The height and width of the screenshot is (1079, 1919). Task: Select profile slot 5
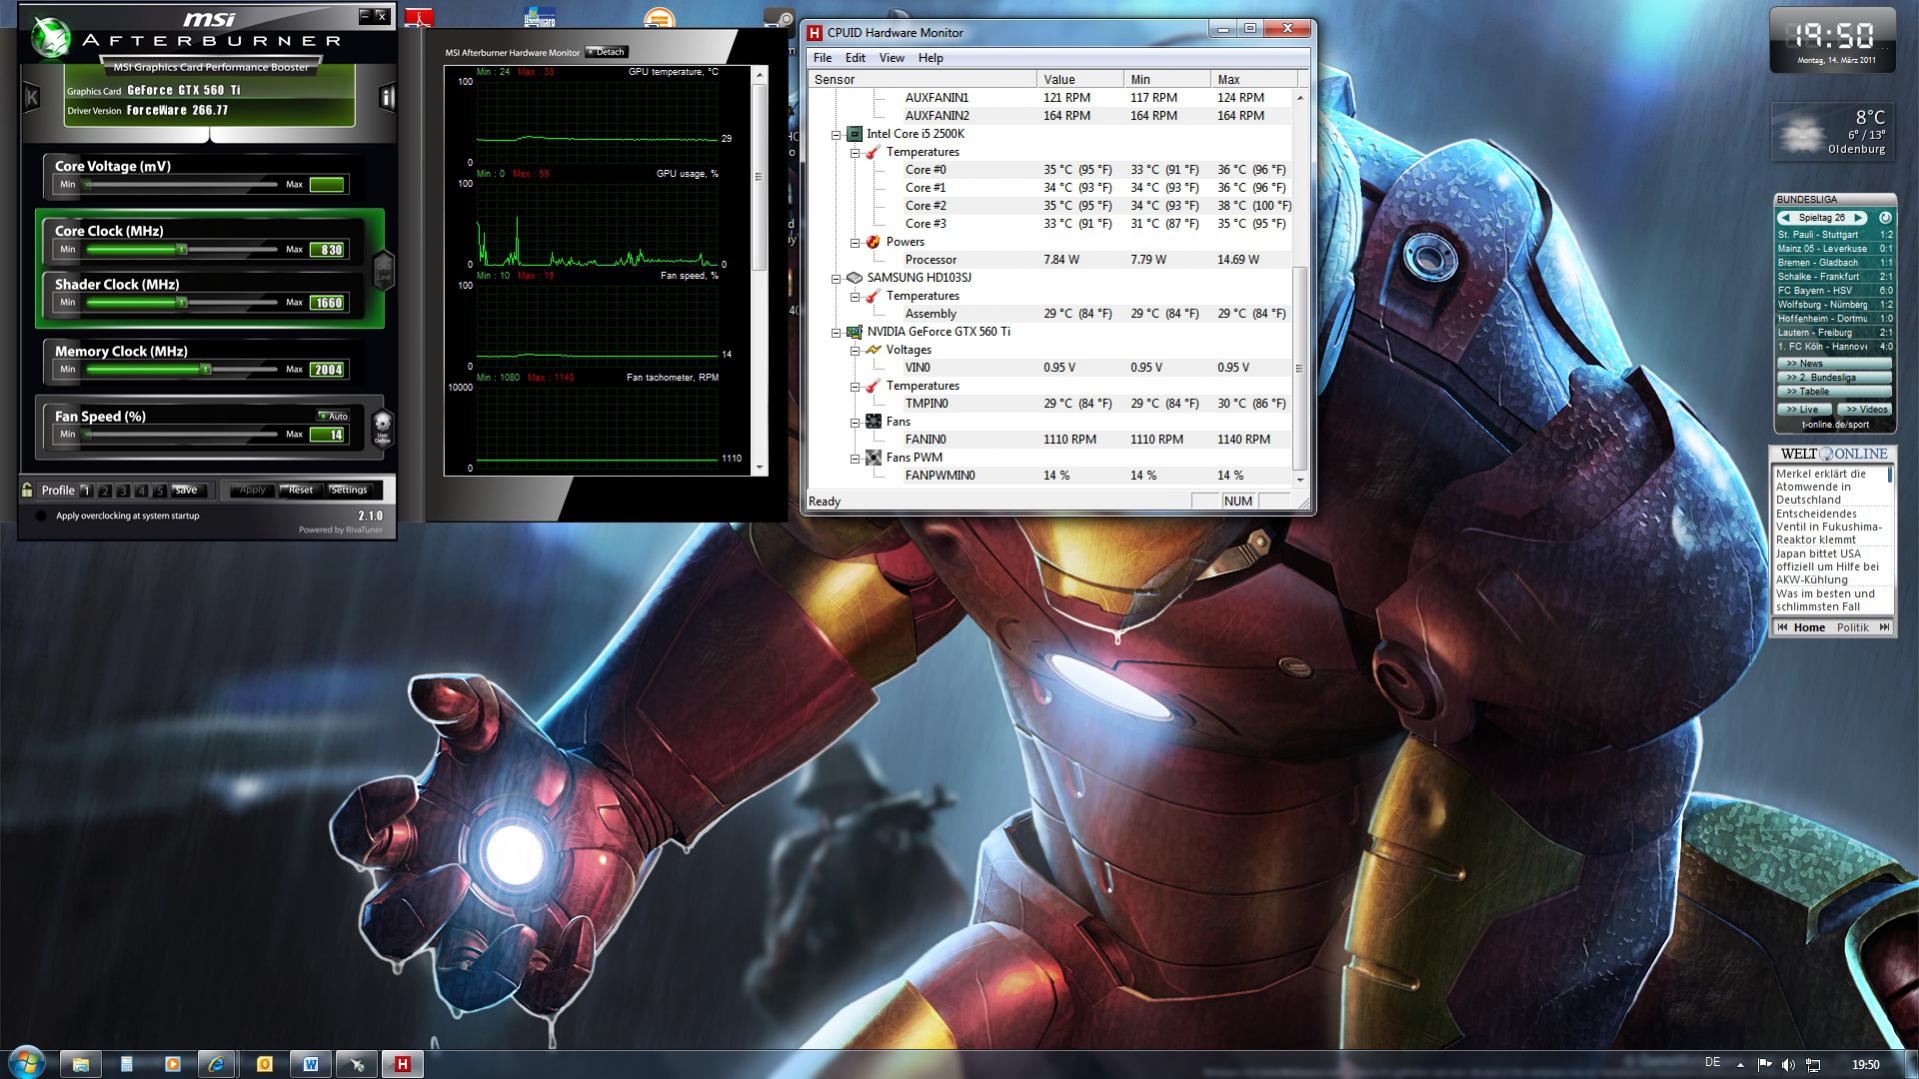(x=159, y=490)
